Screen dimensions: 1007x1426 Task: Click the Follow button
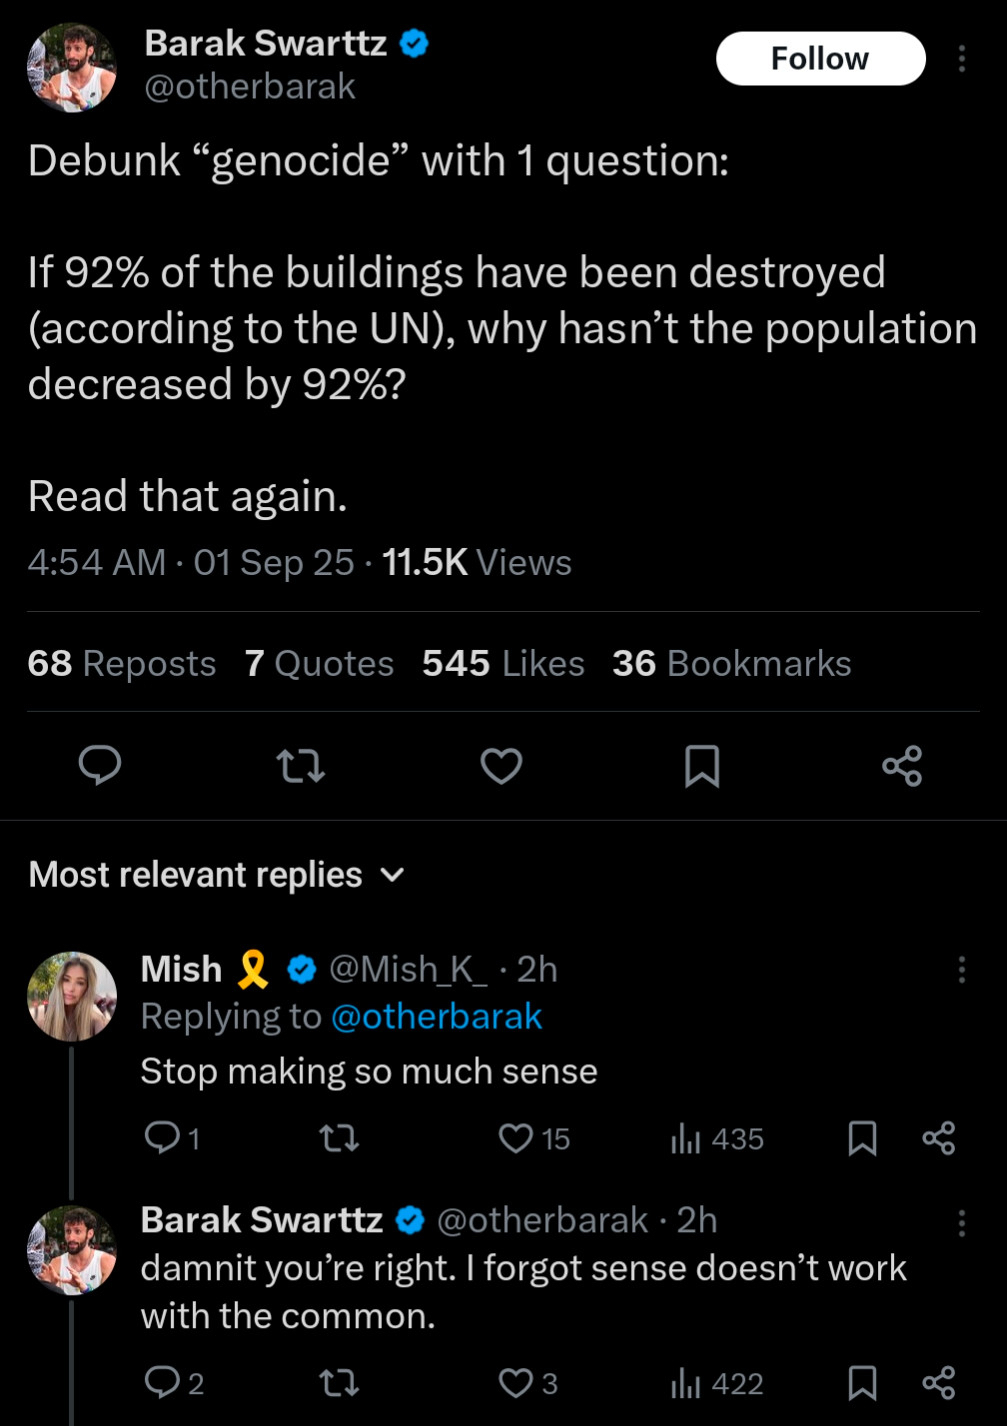(820, 59)
